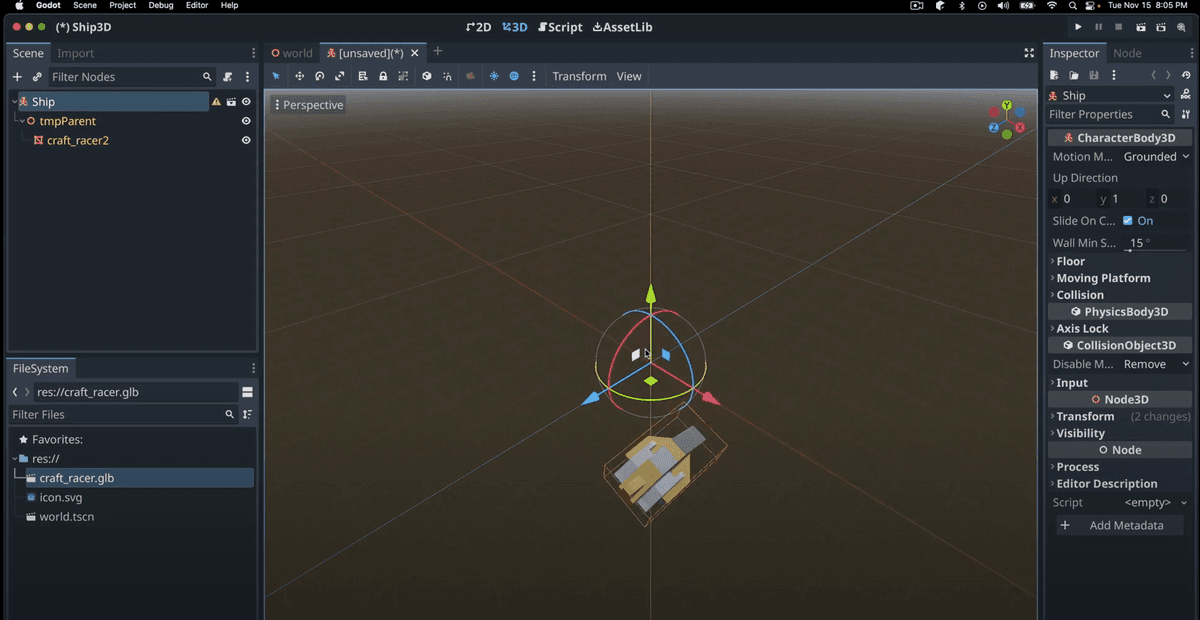The width and height of the screenshot is (1200, 620).
Task: Open the Node tab in Inspector
Action: click(1126, 53)
